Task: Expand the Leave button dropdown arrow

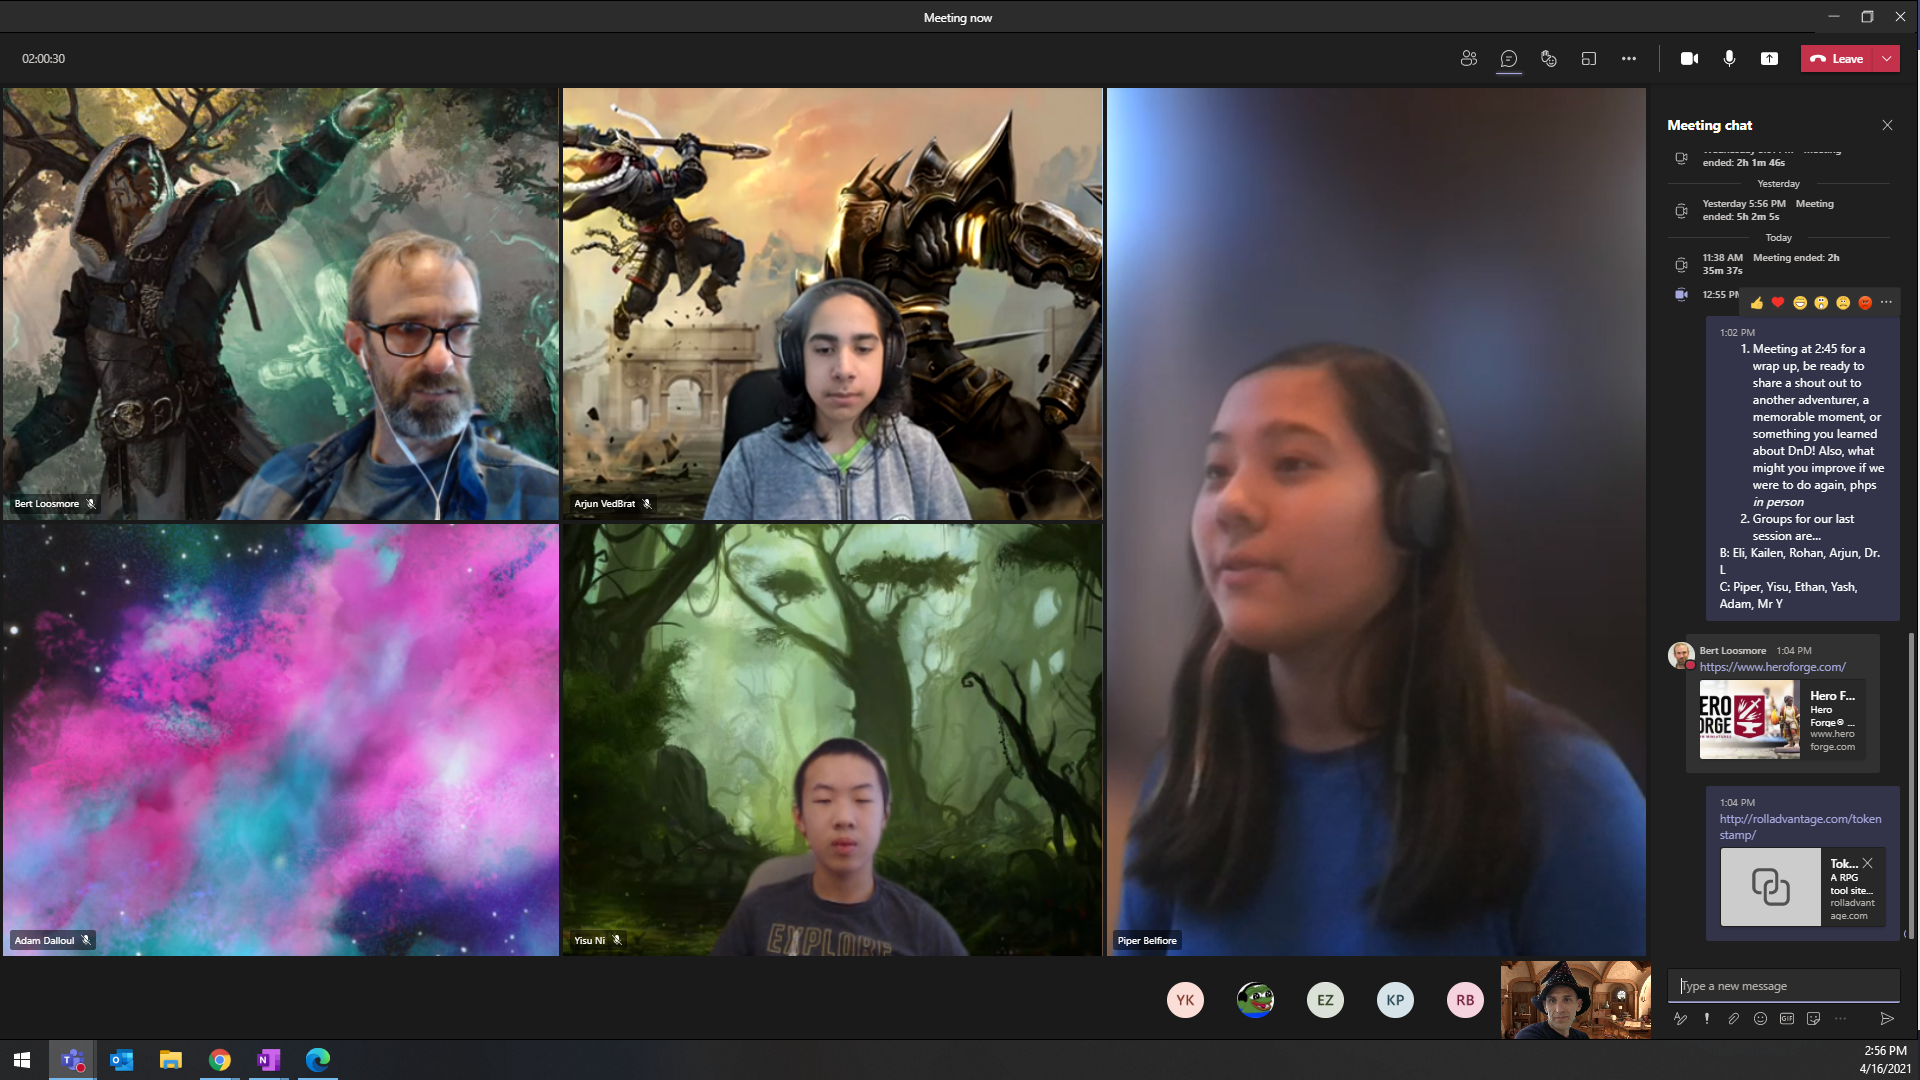Action: click(1887, 59)
